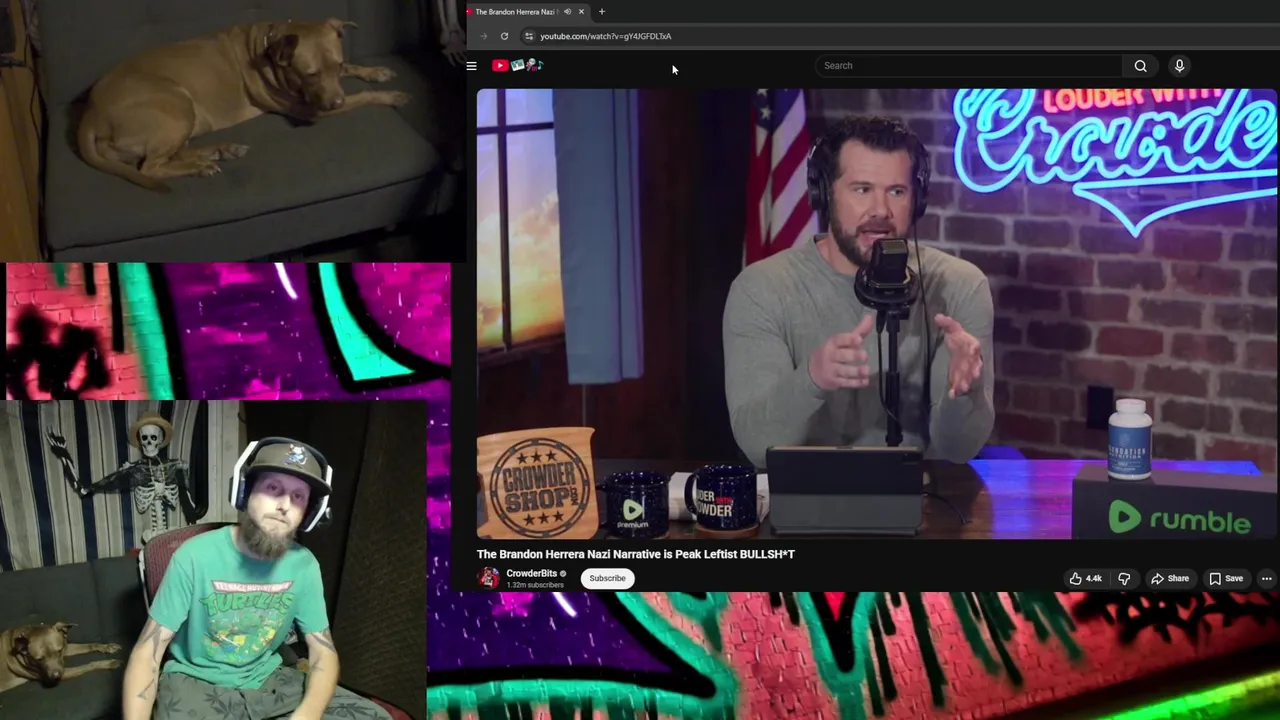The image size is (1280, 720).
Task: Click the 1.32m subscribers text
Action: (x=535, y=585)
